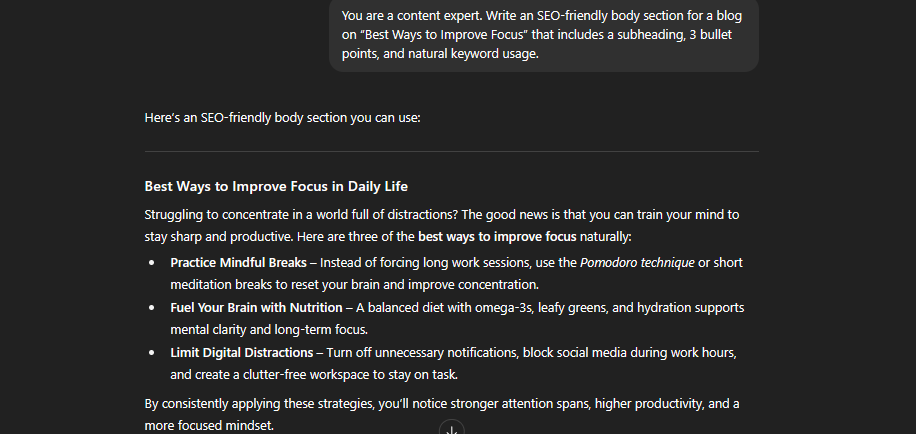The height and width of the screenshot is (434, 916).
Task: Click 'You are a content expert' in the prompt
Action: [411, 16]
